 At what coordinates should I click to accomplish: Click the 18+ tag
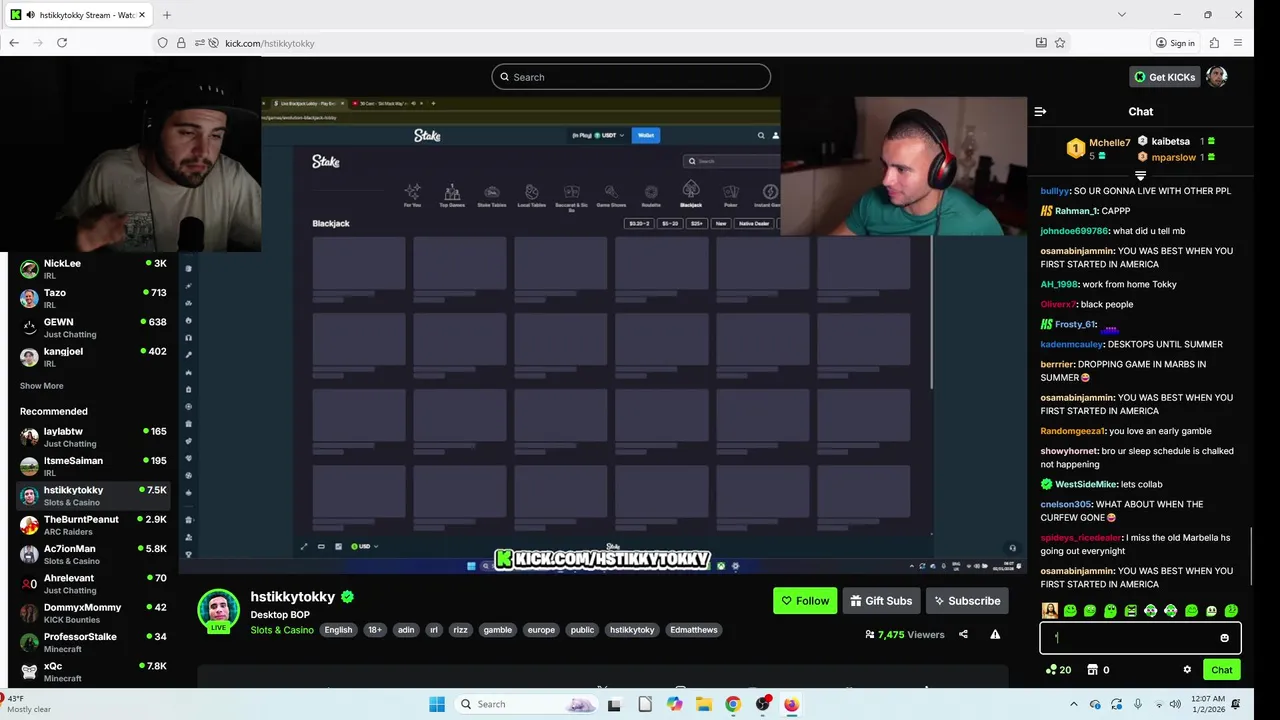tap(374, 630)
